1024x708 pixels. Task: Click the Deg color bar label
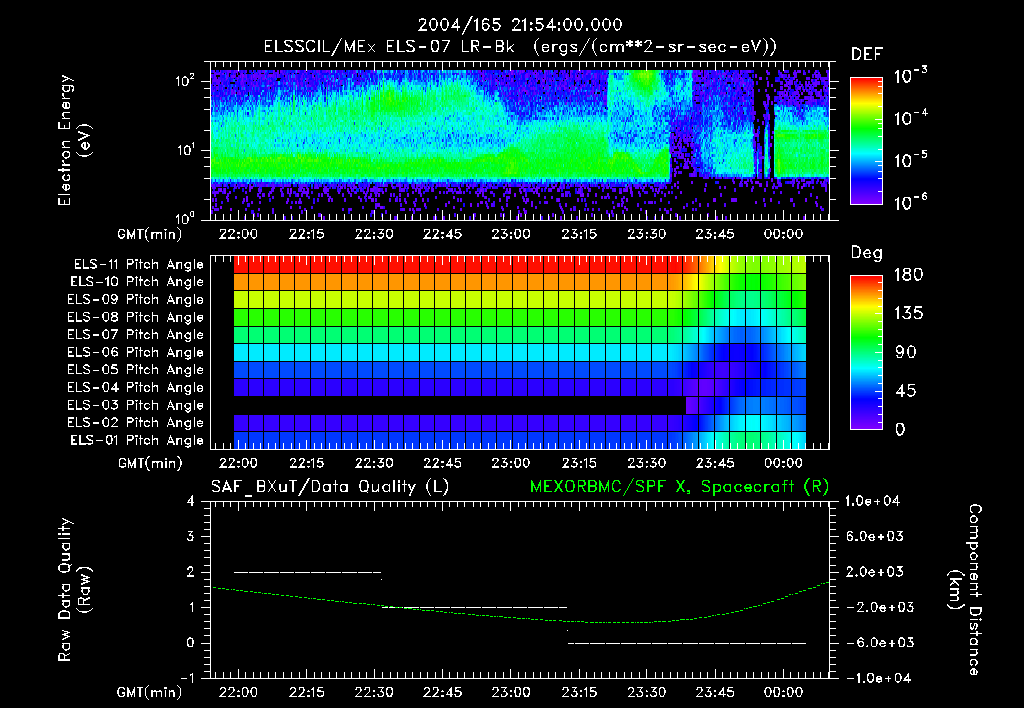pos(866,253)
